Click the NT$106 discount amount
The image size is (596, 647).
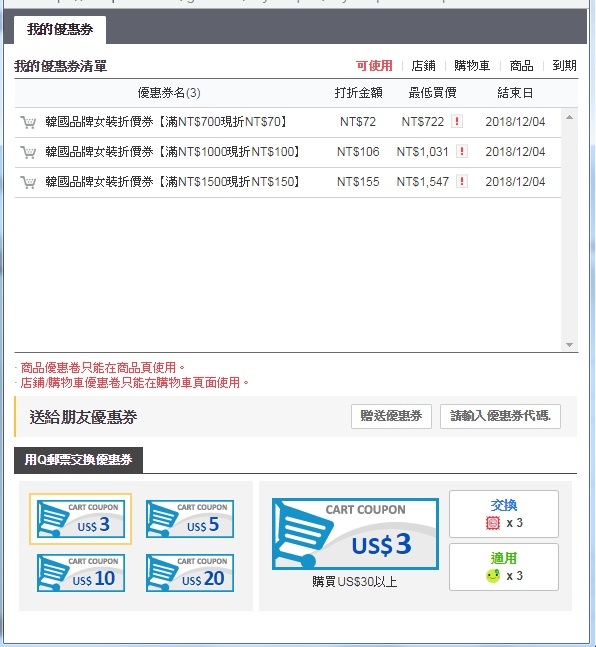pos(358,152)
